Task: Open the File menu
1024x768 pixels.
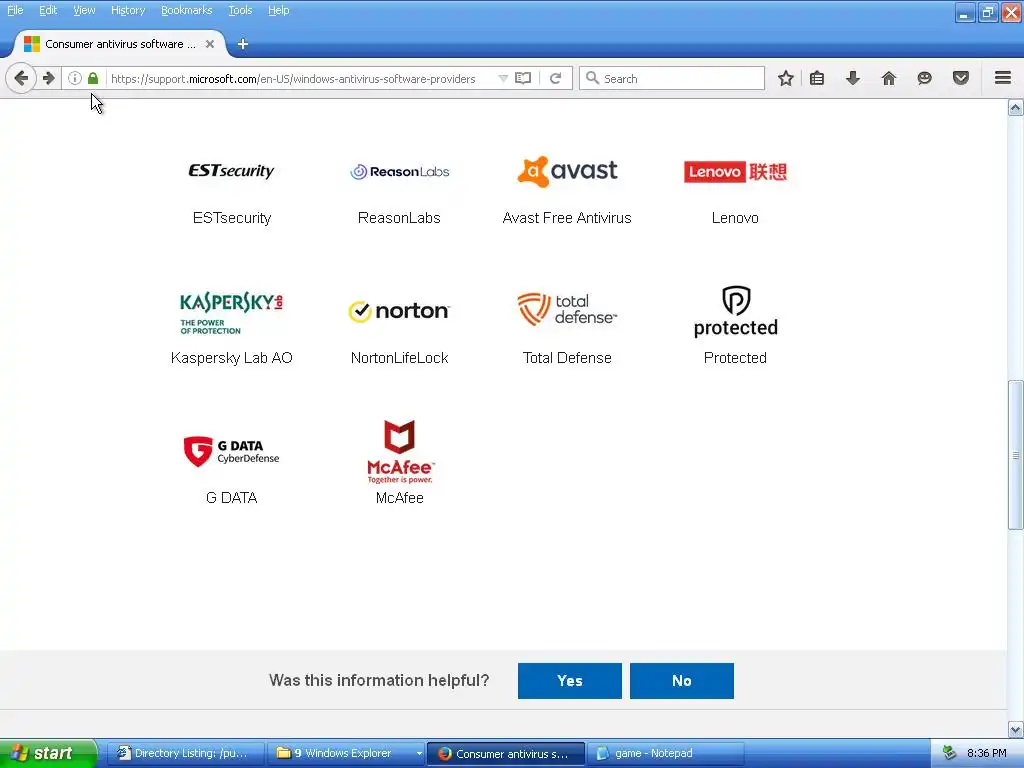Action: [x=15, y=10]
